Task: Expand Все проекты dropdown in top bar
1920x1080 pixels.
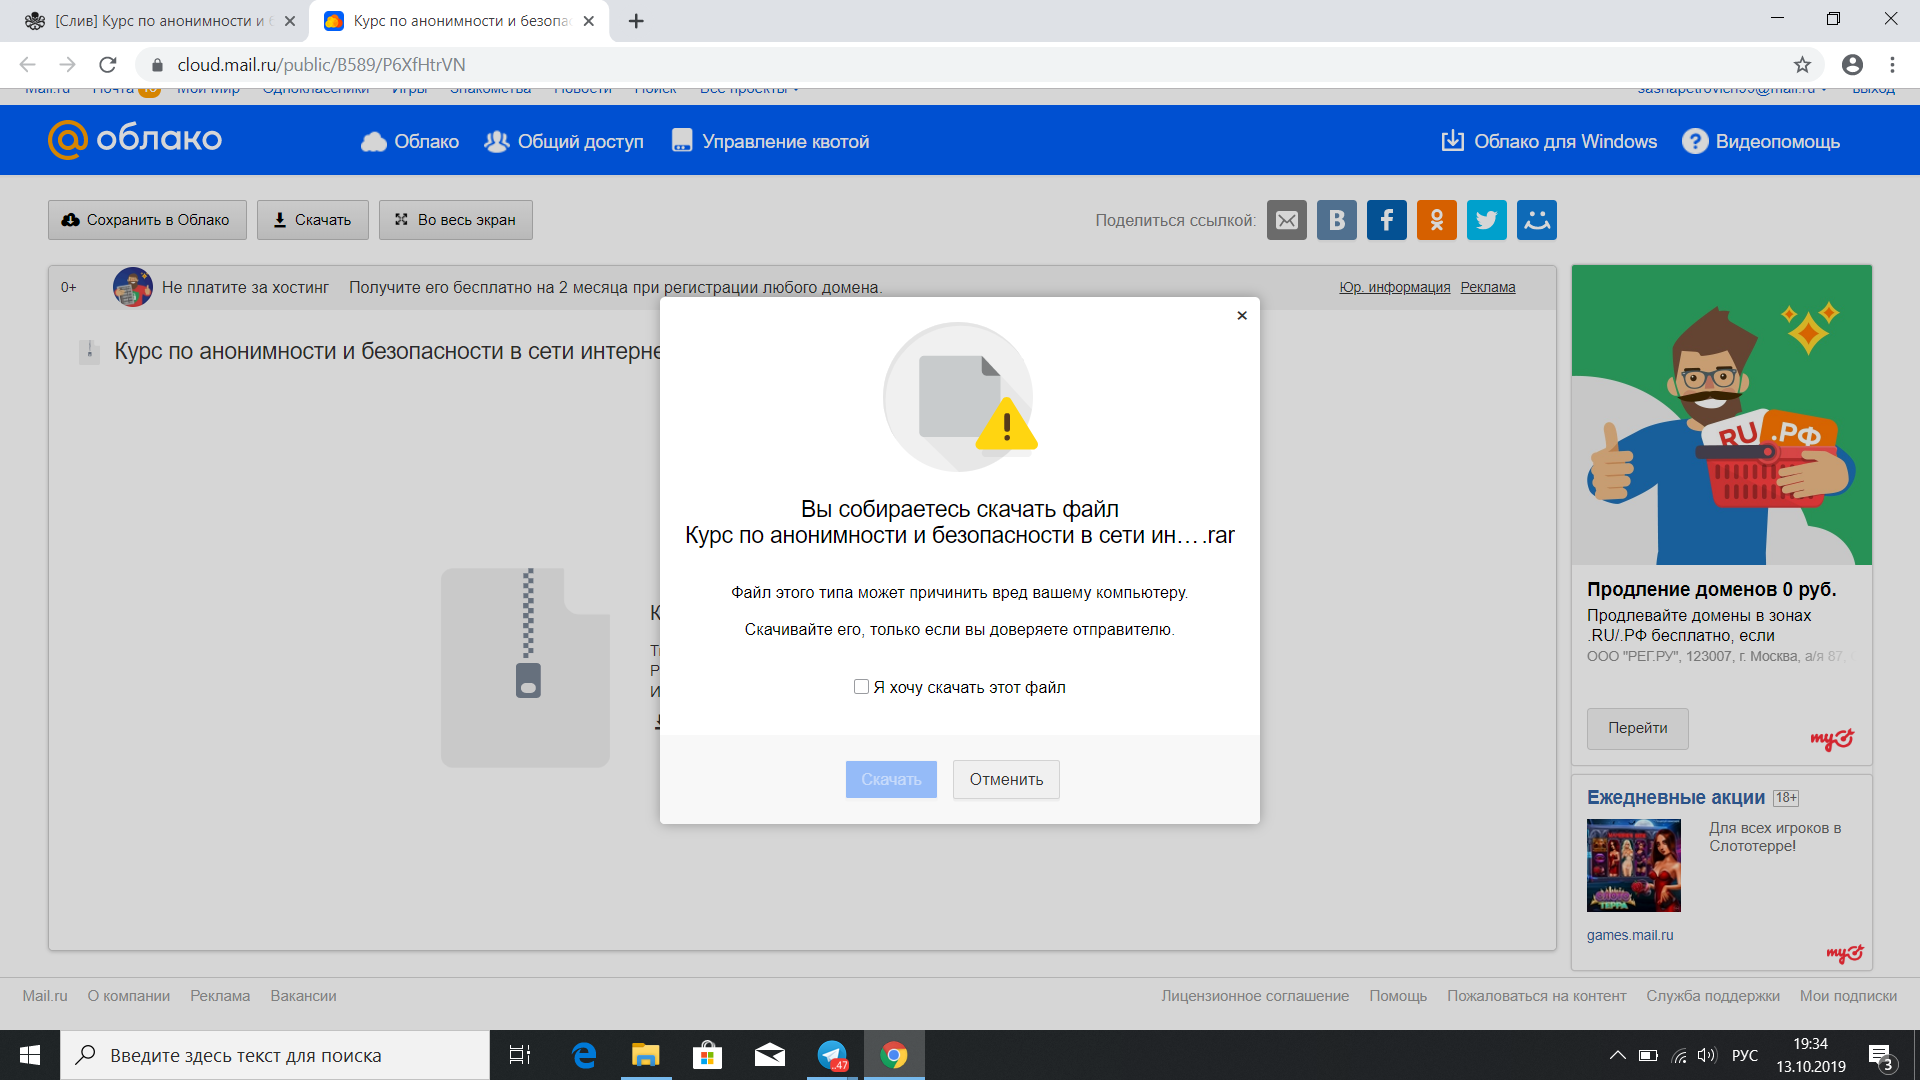Action: pyautogui.click(x=749, y=90)
